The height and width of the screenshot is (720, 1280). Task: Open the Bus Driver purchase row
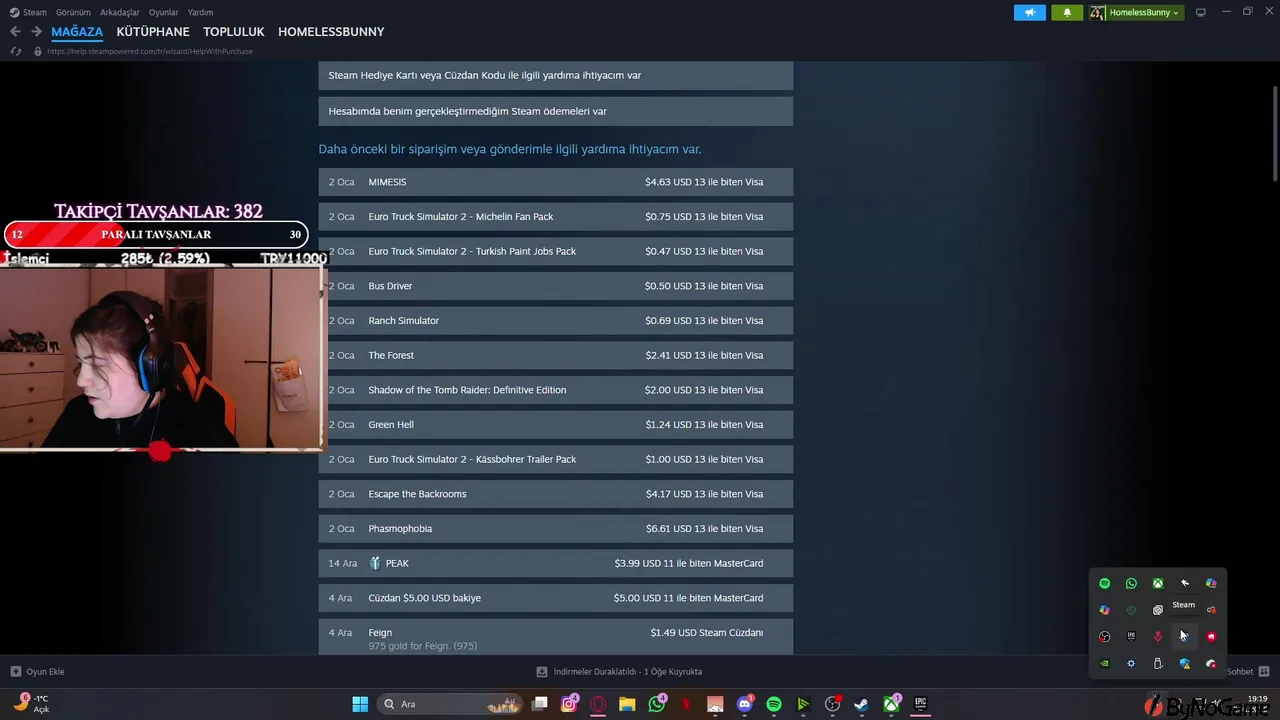point(556,286)
